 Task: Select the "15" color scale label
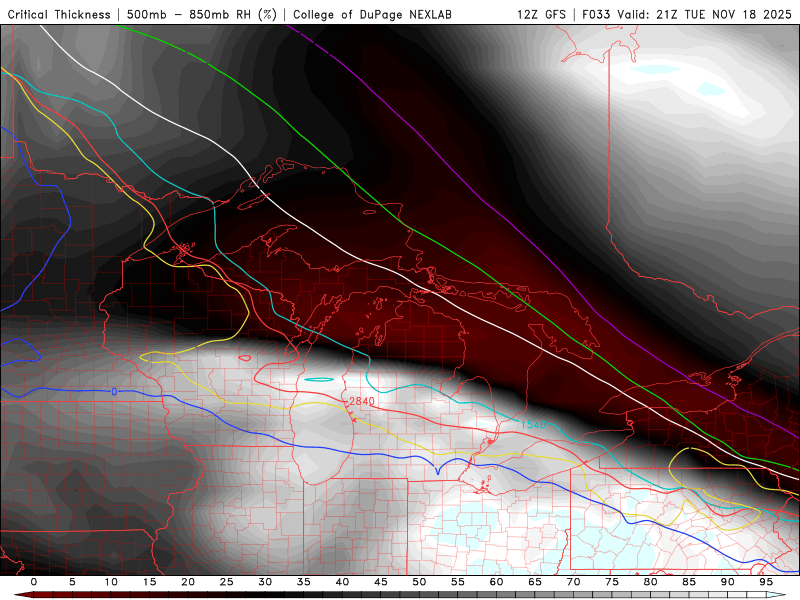[x=149, y=582]
